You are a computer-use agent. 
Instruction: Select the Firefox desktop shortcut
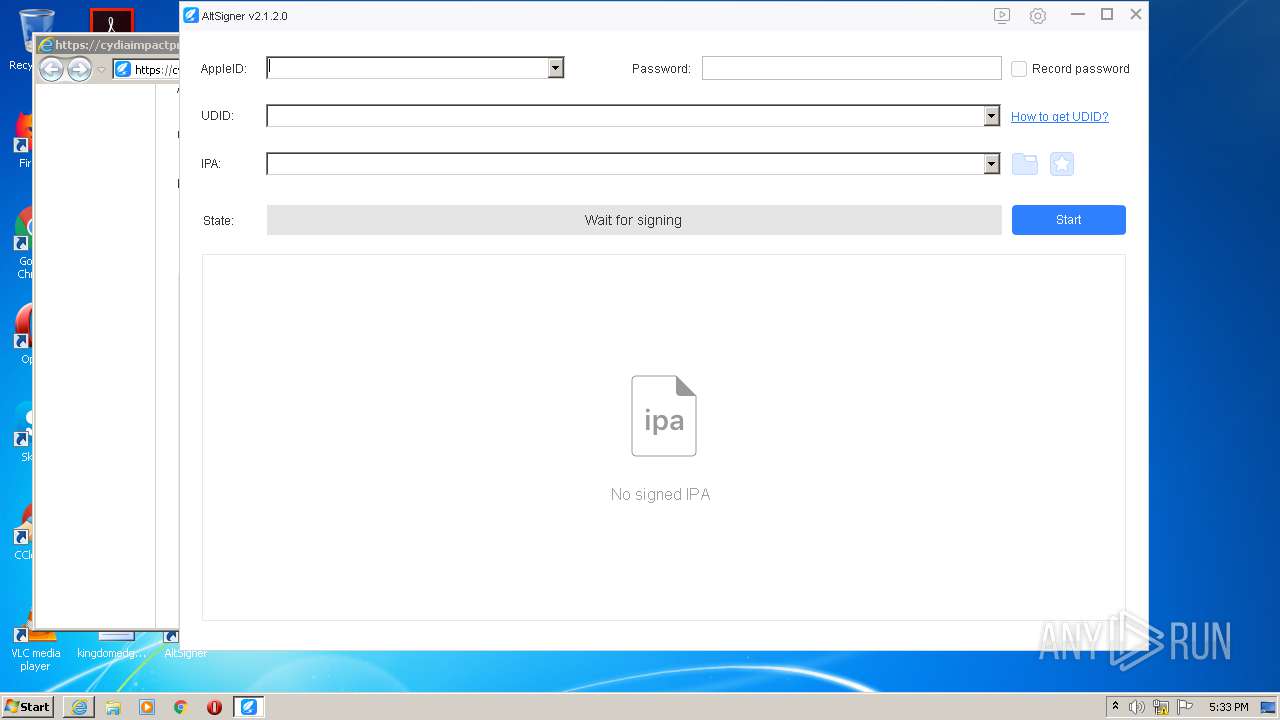point(22,140)
